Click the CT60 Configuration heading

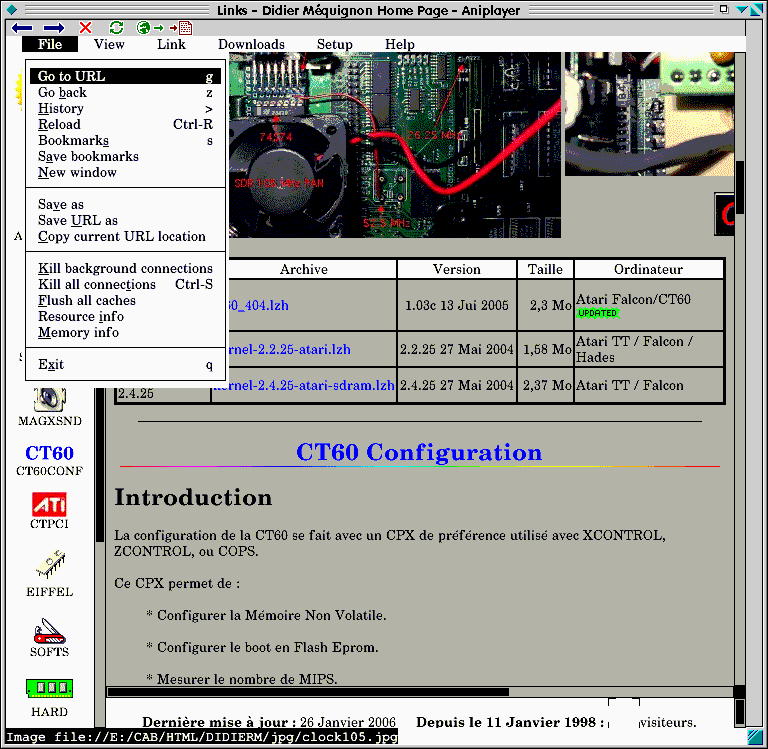419,452
